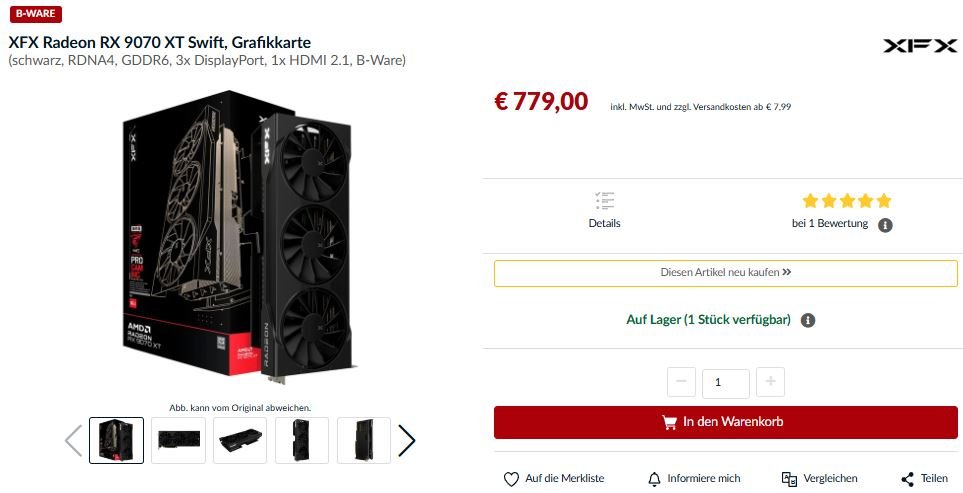Decrease quantity with the minus stepper
963x493 pixels.
[x=681, y=382]
